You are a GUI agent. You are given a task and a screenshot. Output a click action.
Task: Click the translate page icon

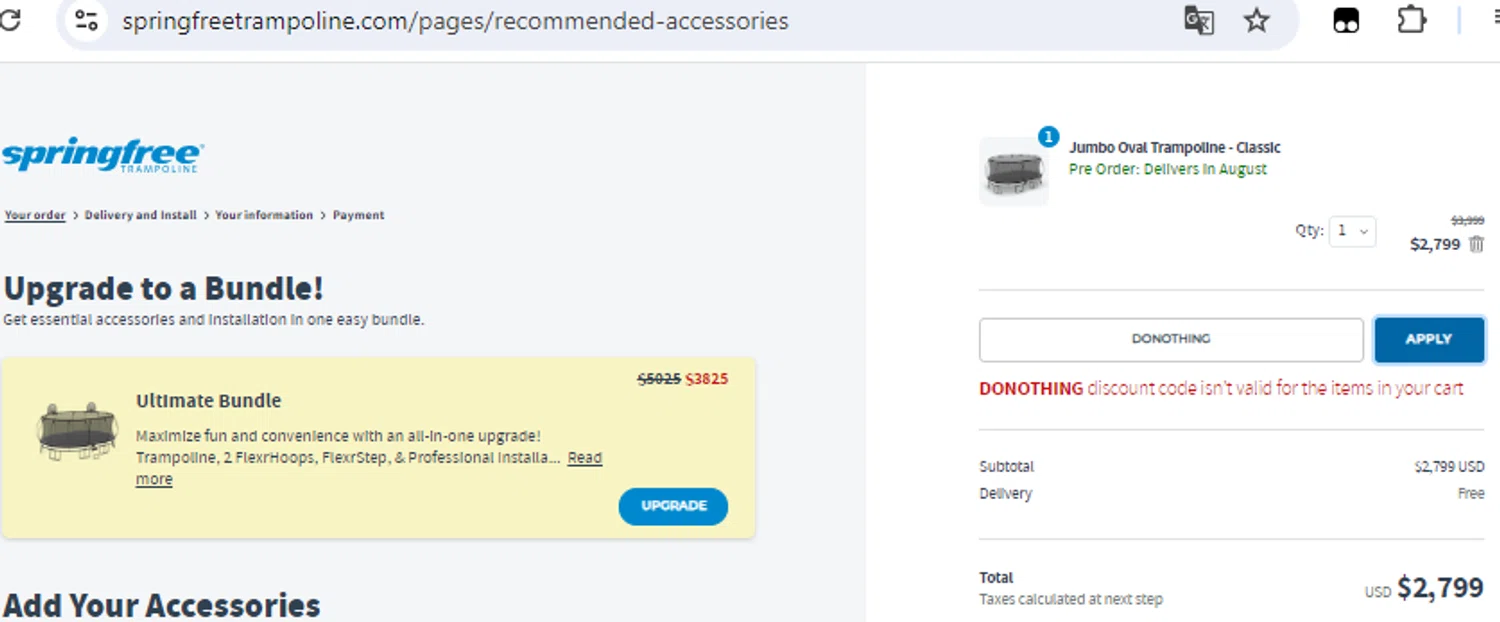[1199, 21]
